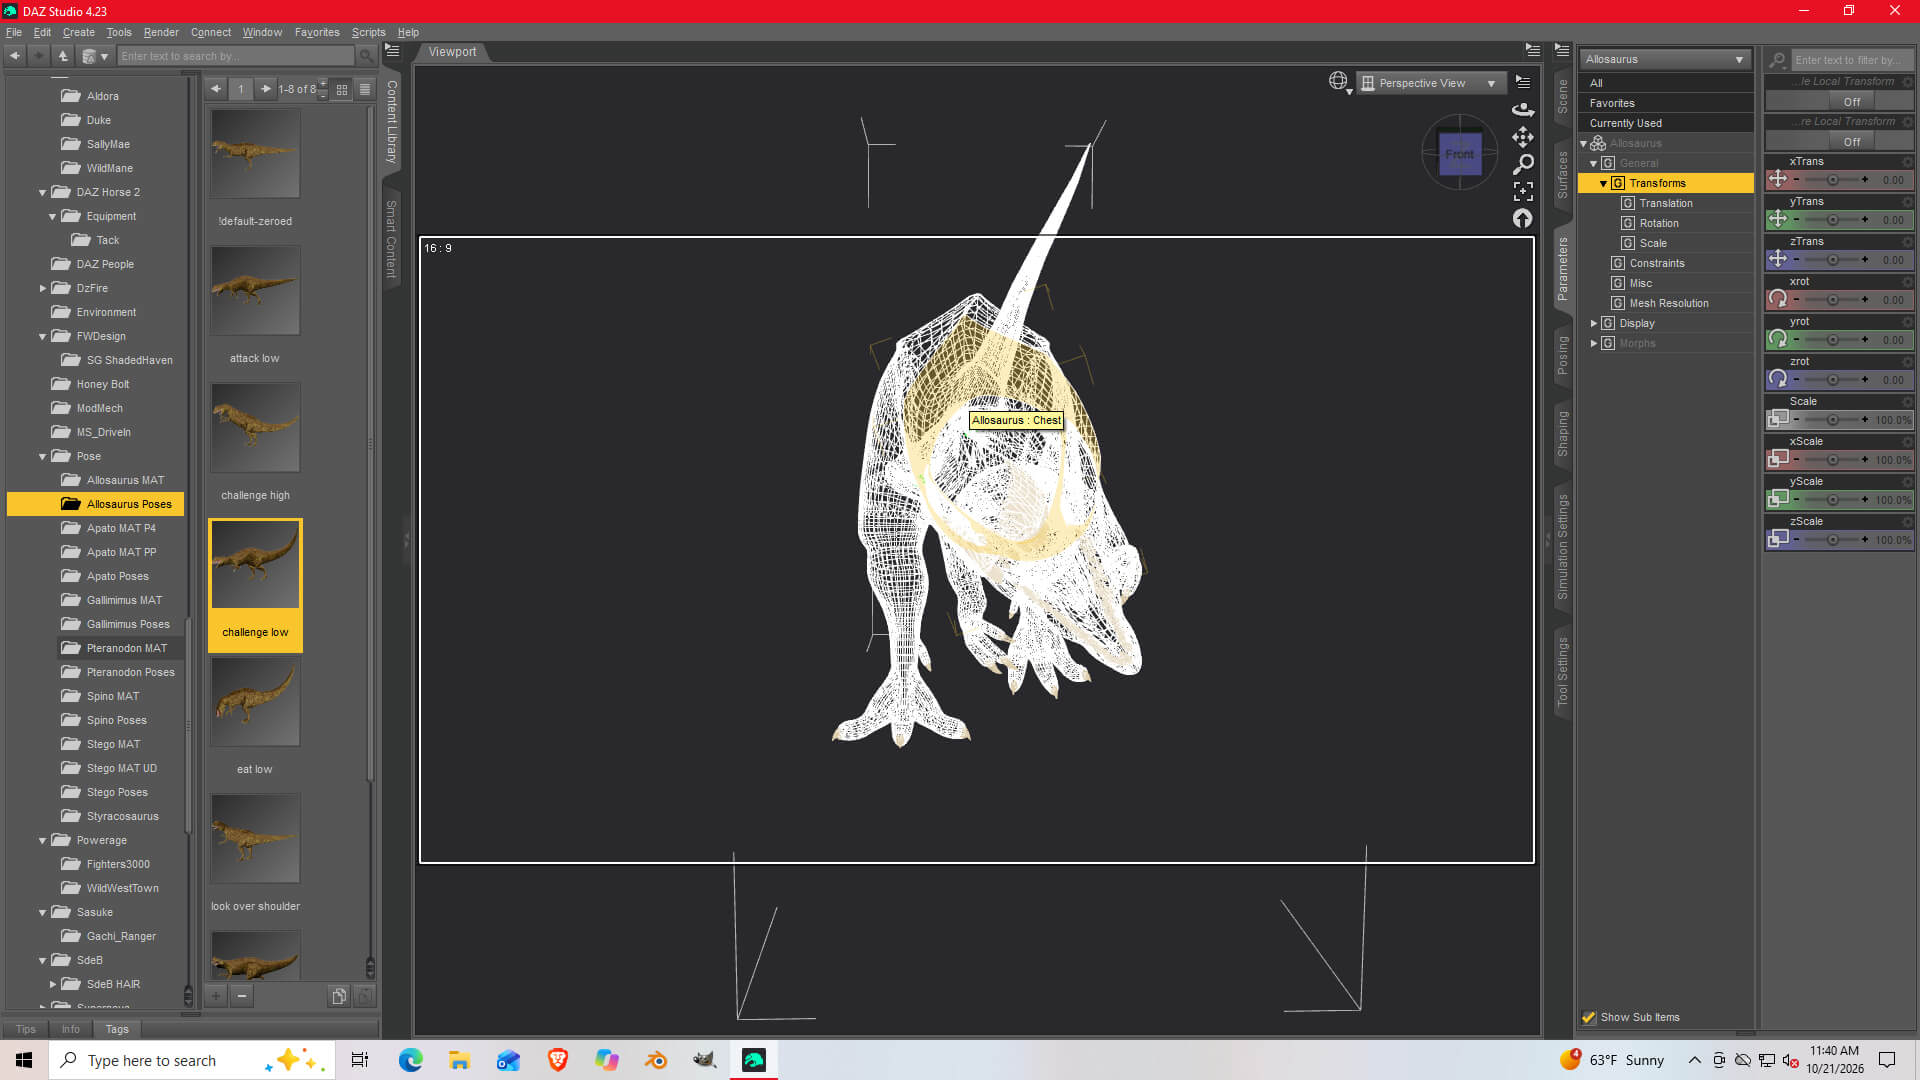Click the Content Library back arrow icon

click(x=15, y=56)
